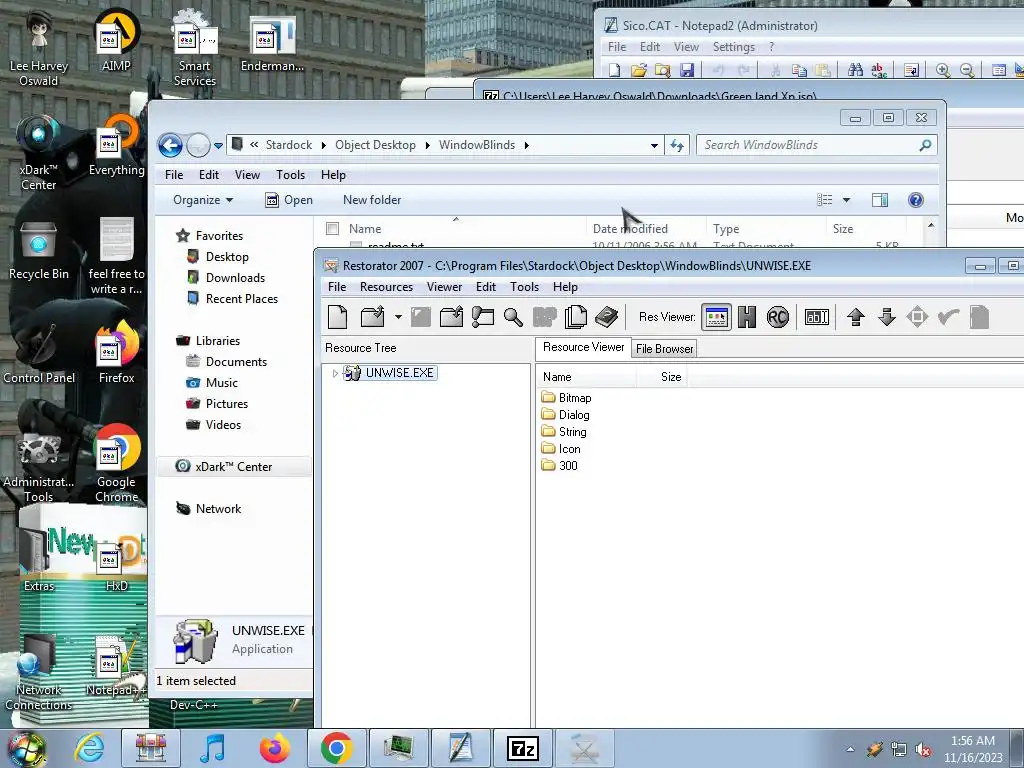Click New folder in Explorer toolbar

372,200
